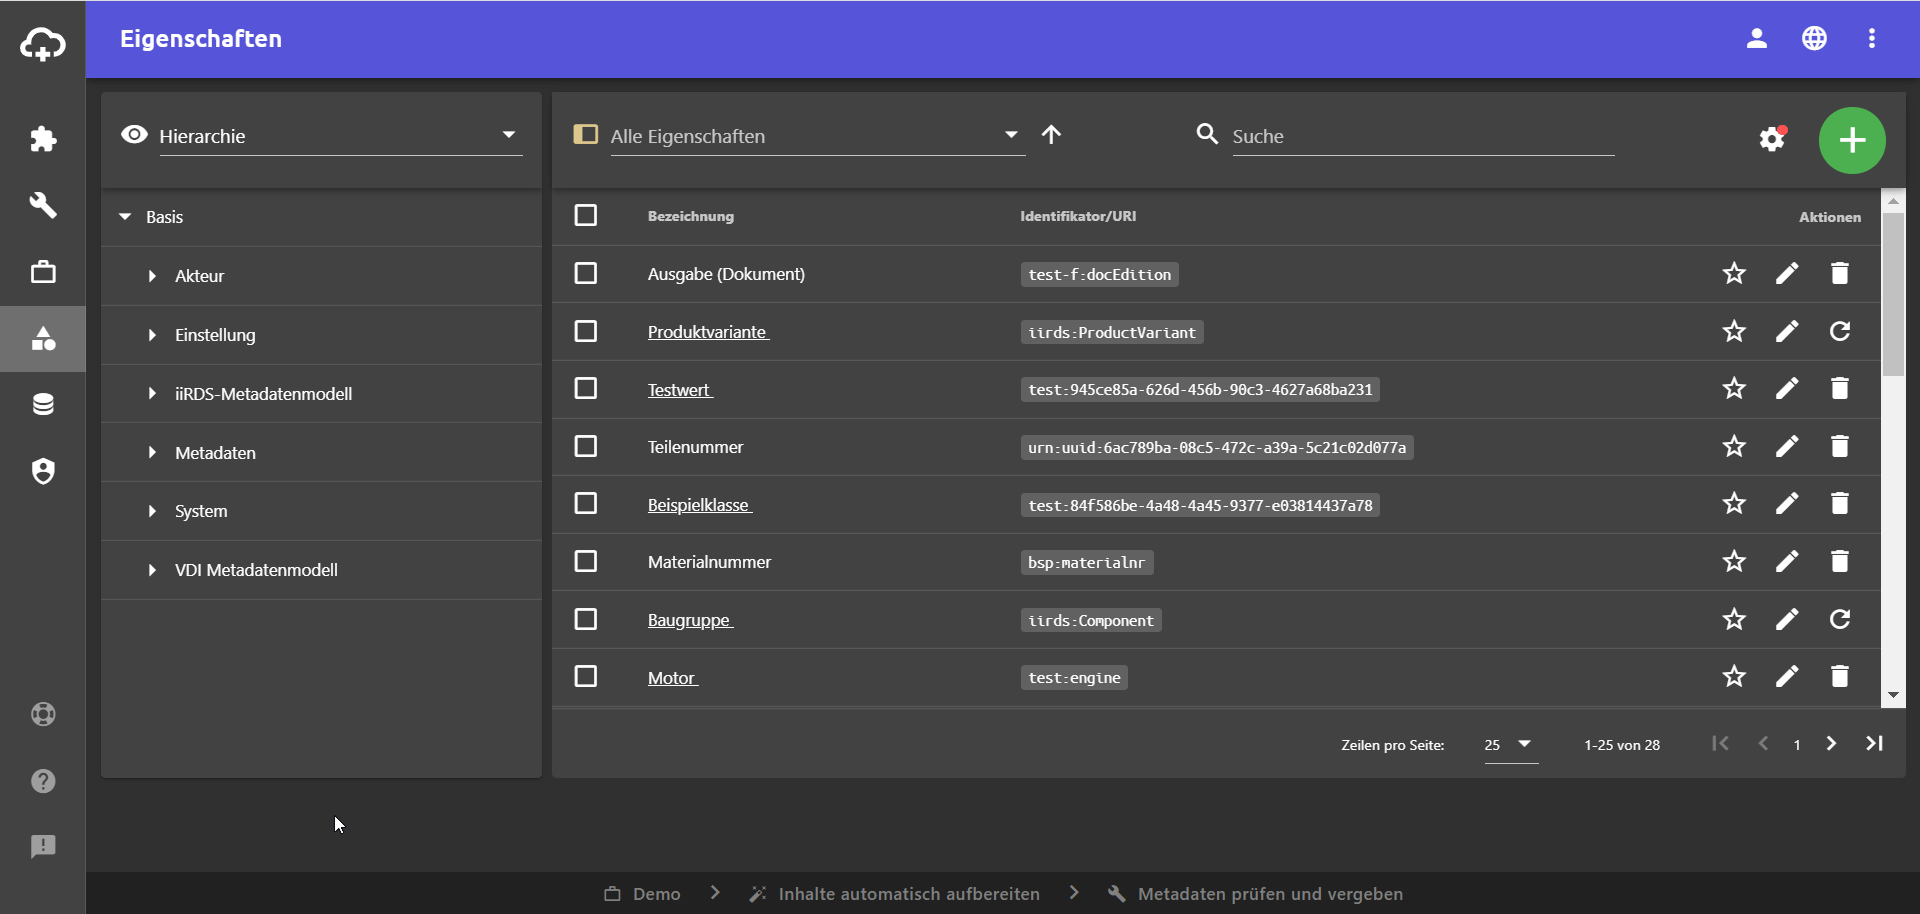This screenshot has width=1920, height=914.
Task: Open the shield user security section
Action: tap(43, 471)
